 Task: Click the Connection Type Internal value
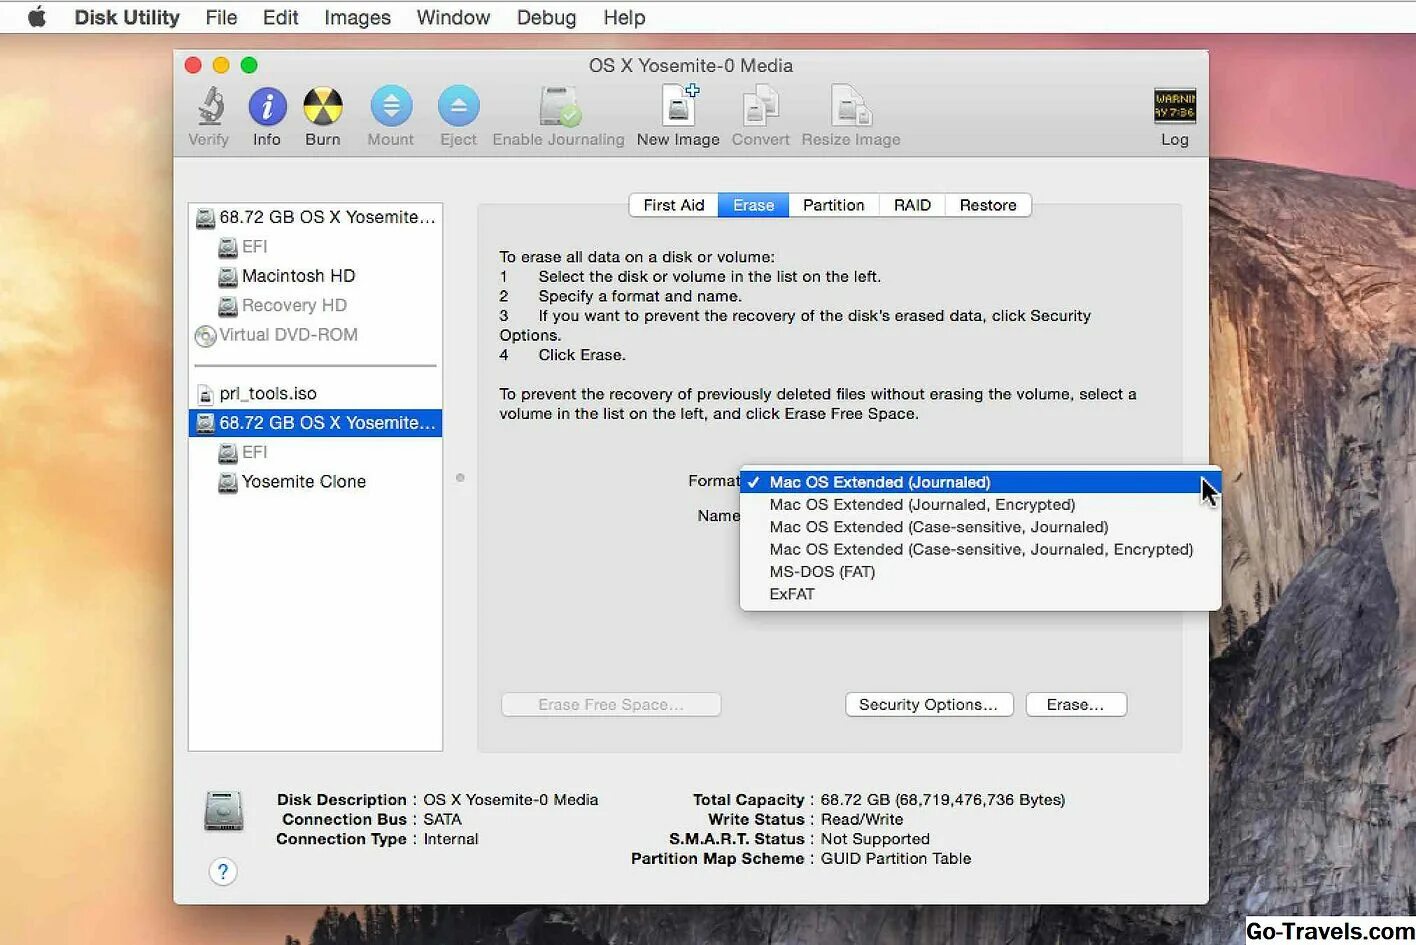(451, 839)
